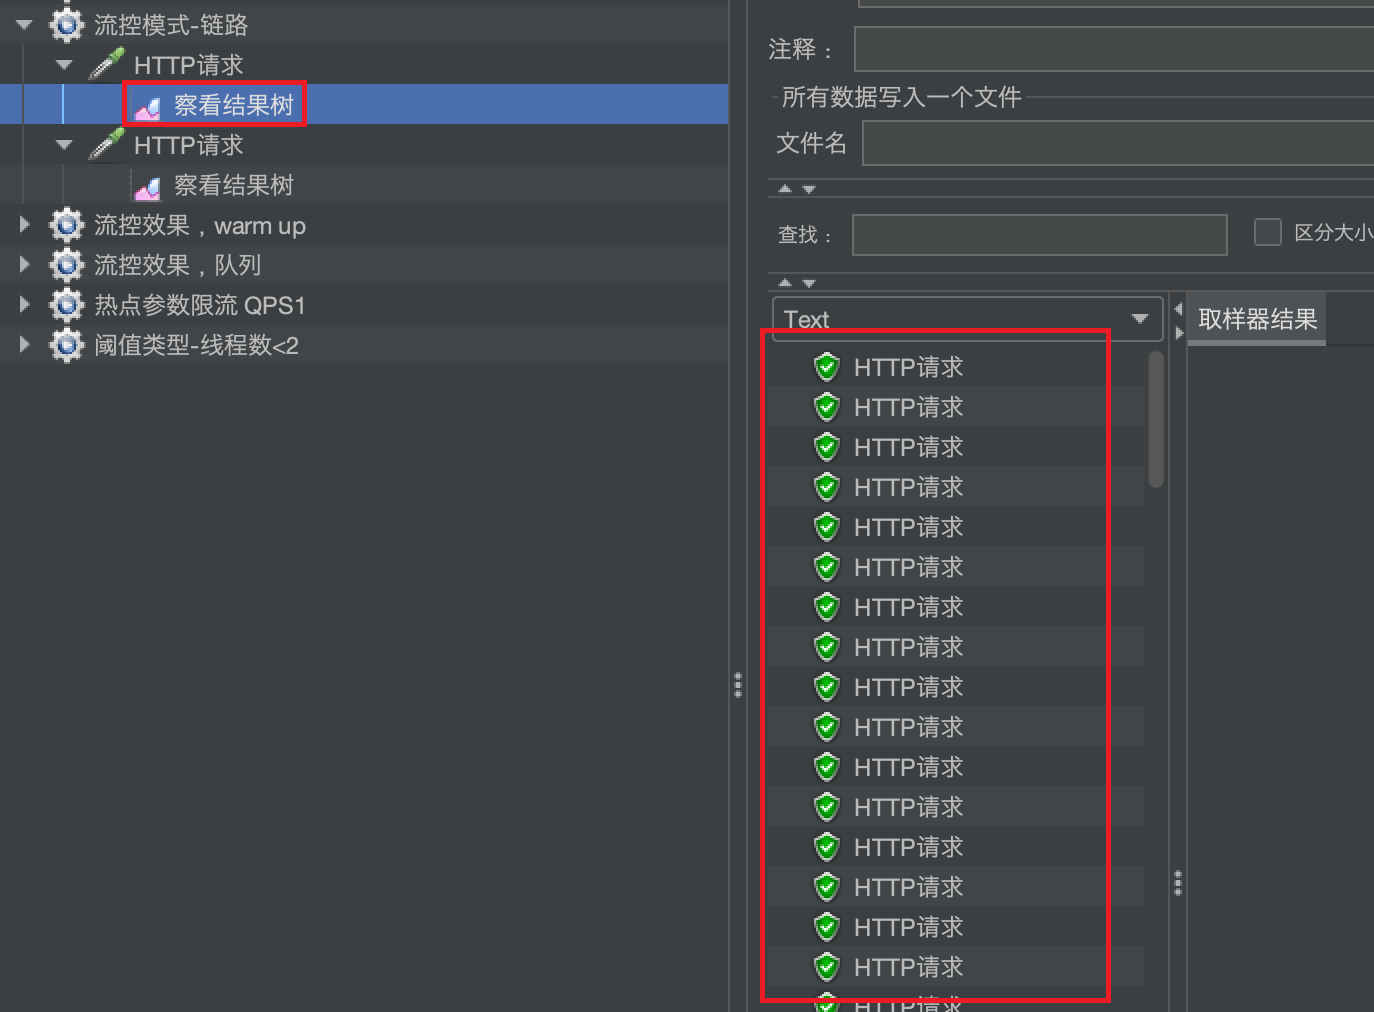Click the listener icon of the unselected 察看结果树
Image resolution: width=1374 pixels, height=1012 pixels.
[x=147, y=186]
